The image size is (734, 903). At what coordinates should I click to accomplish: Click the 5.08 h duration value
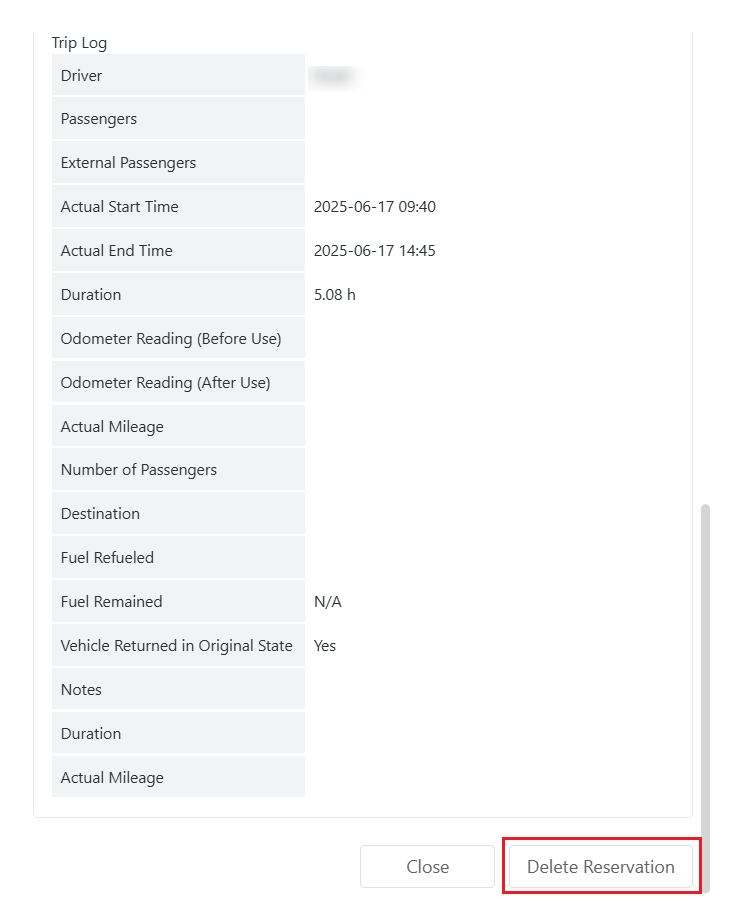334,295
